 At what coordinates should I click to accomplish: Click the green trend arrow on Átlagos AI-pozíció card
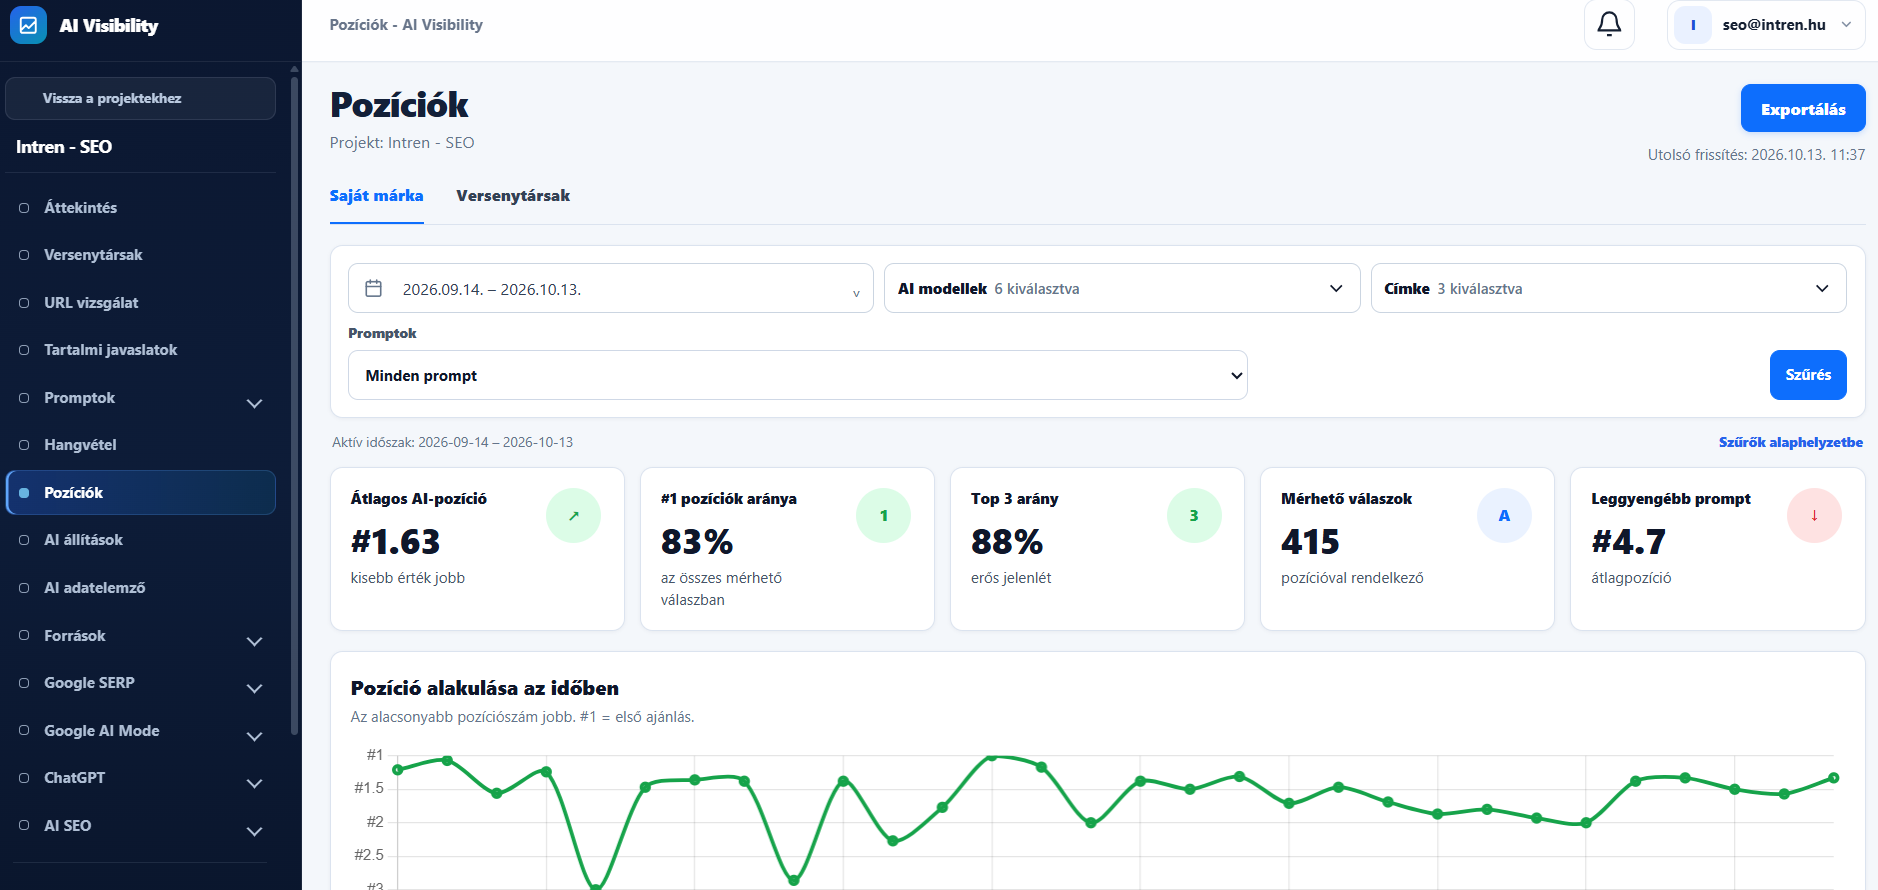click(573, 516)
